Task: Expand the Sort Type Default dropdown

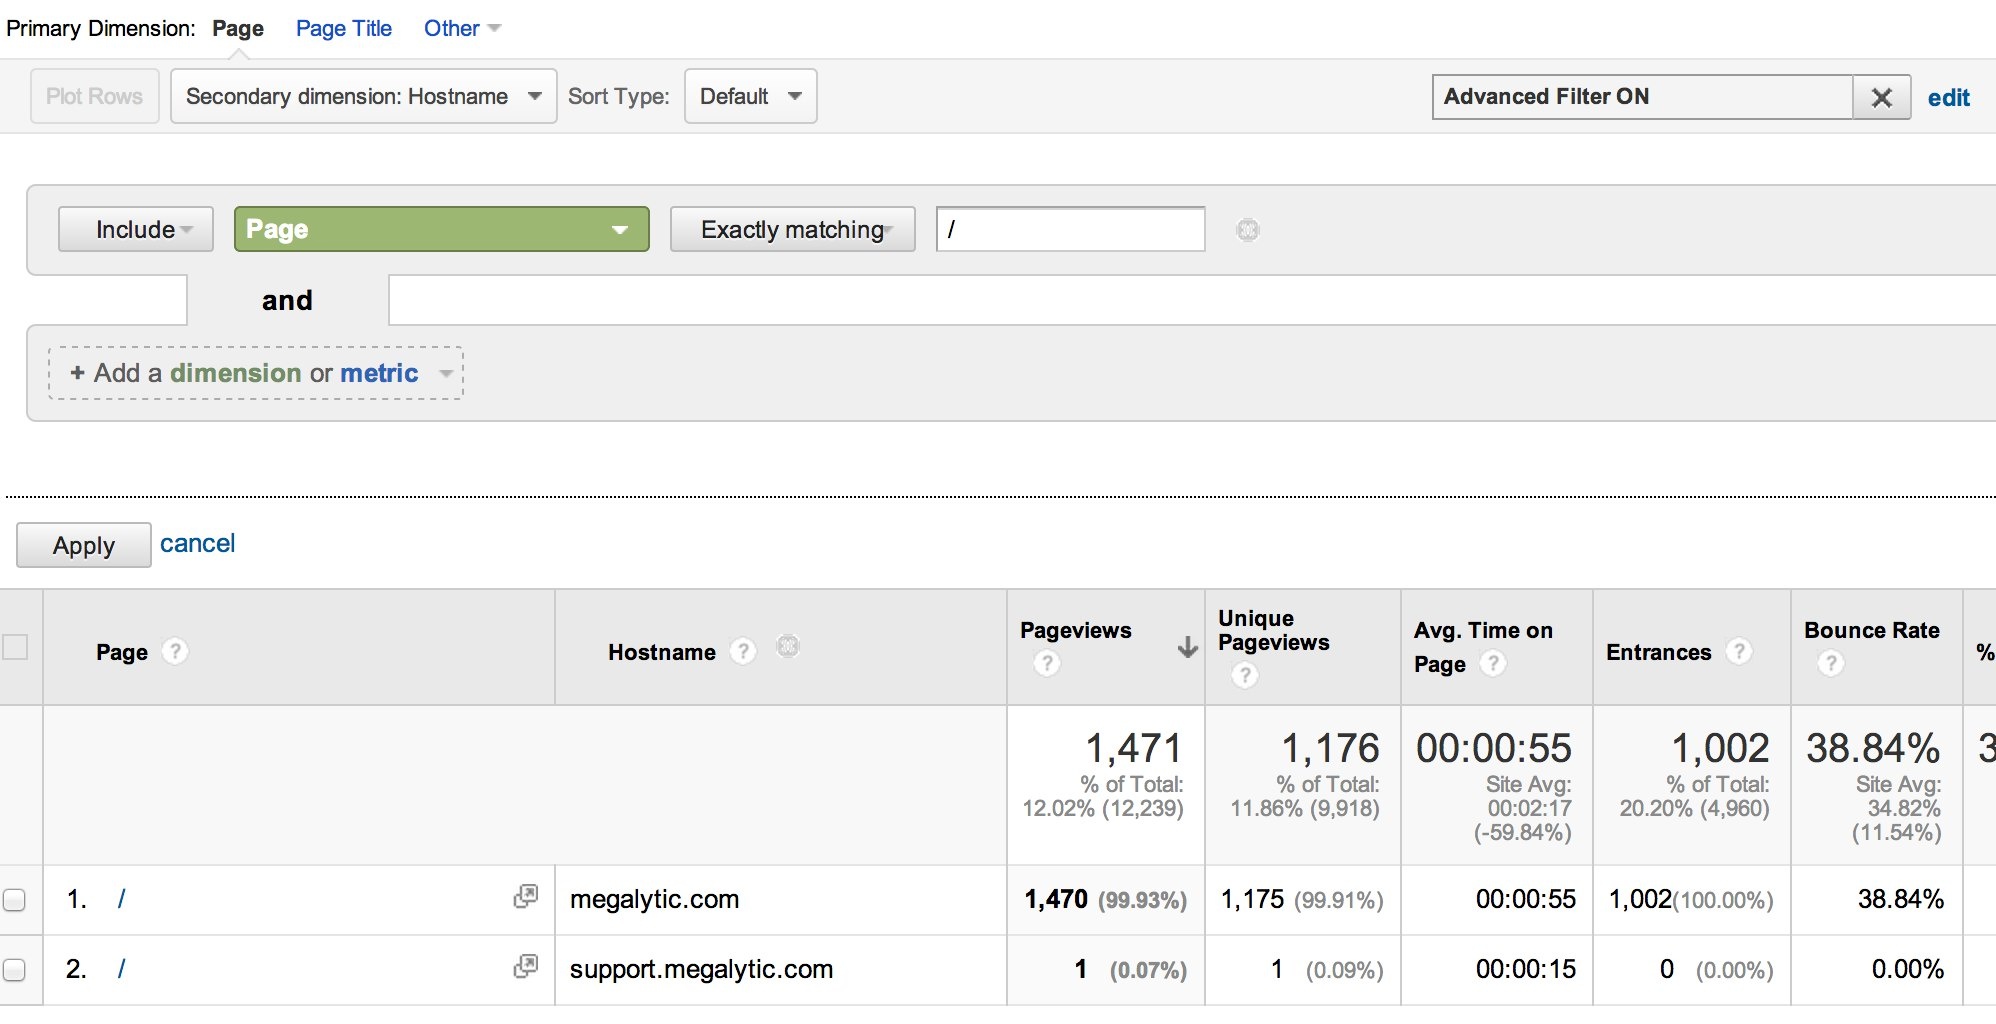Action: tap(750, 97)
